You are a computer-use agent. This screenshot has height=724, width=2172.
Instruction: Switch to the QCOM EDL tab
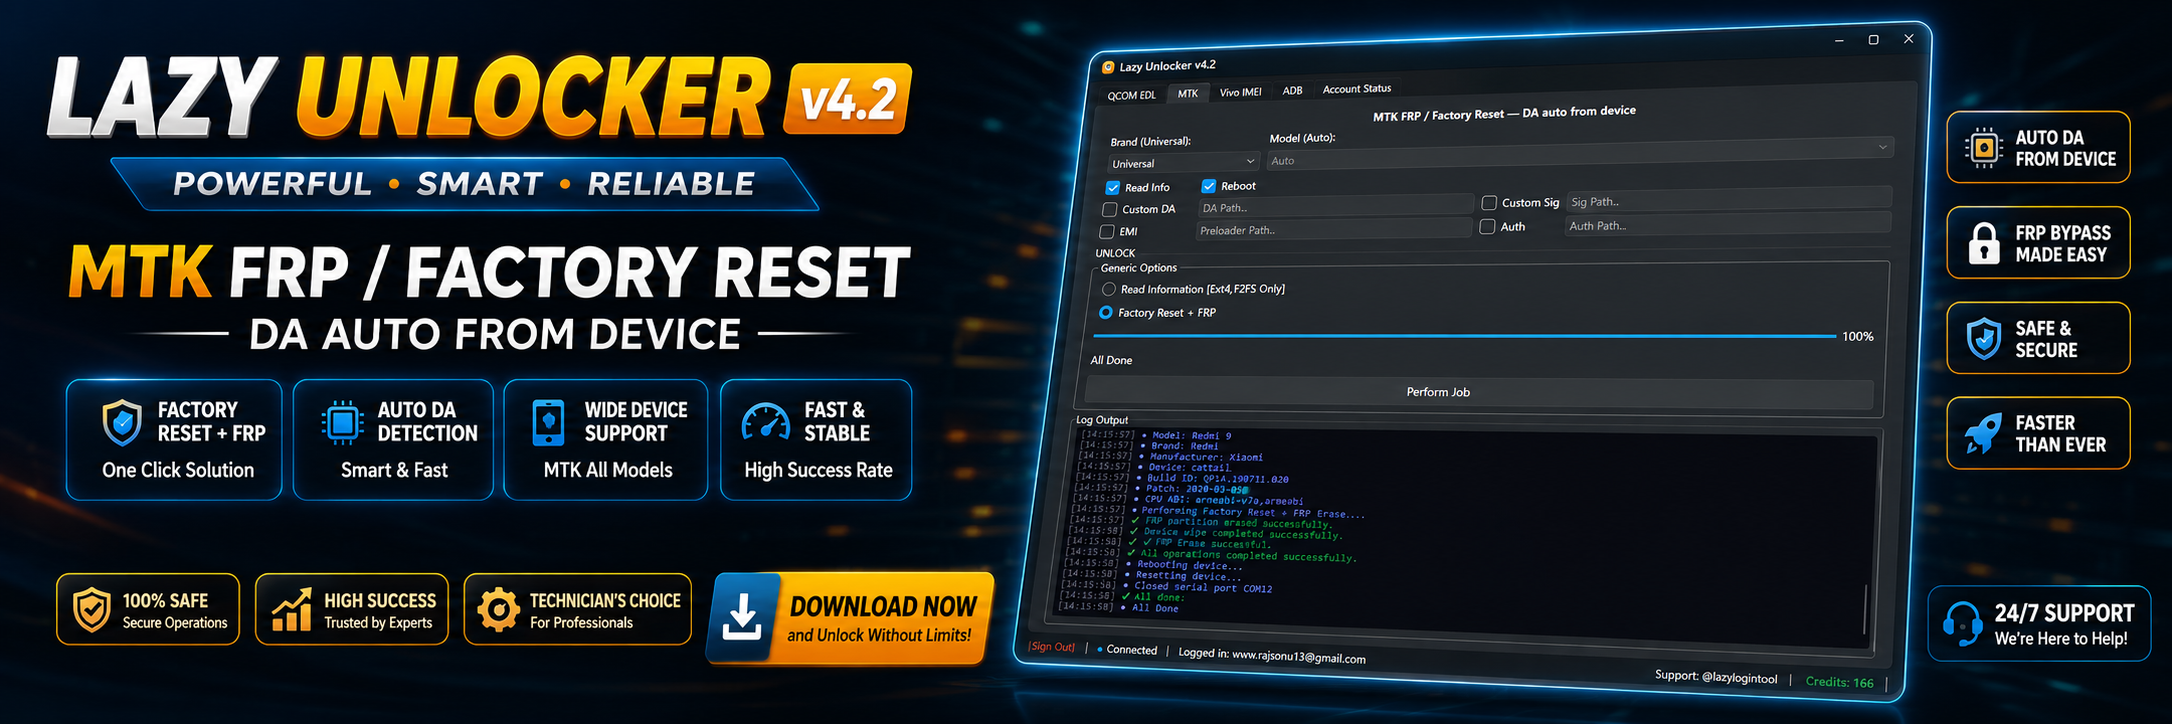pos(1131,95)
